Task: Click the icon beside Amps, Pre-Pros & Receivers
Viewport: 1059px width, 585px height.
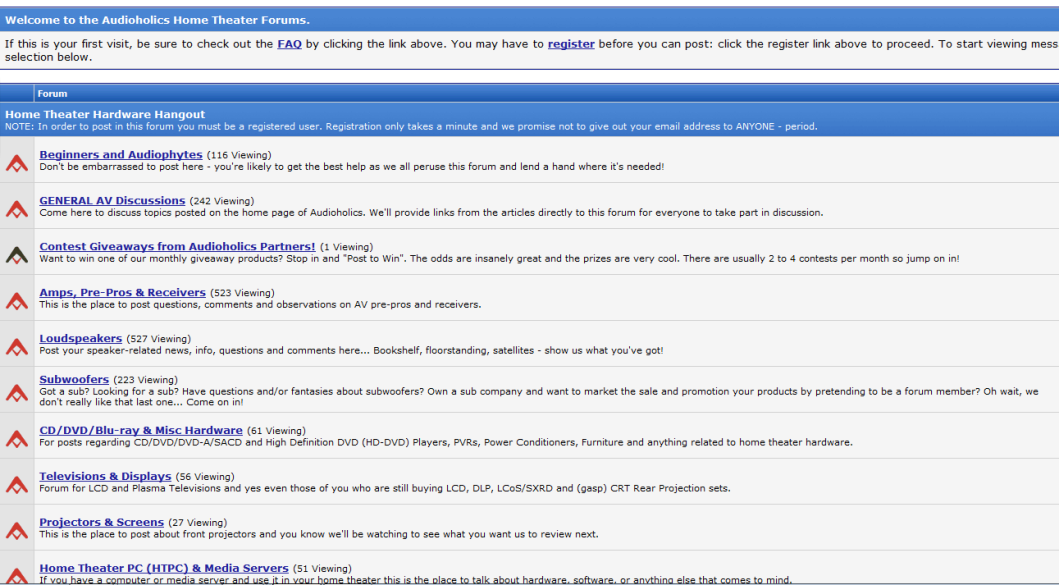Action: coord(16,300)
